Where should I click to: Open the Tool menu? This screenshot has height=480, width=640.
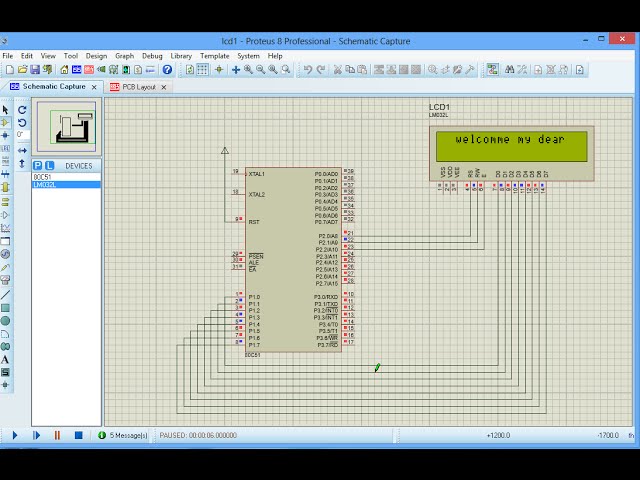[x=71, y=56]
